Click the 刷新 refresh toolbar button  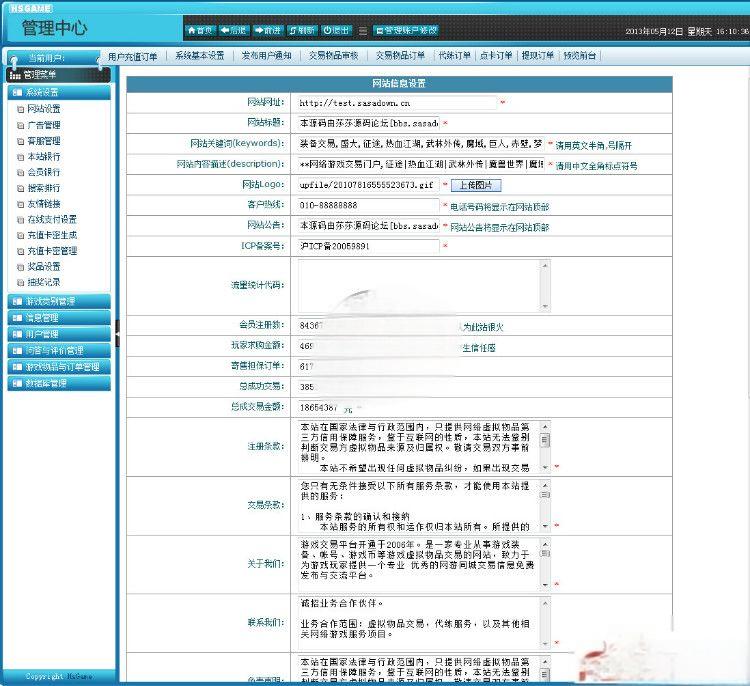(x=303, y=30)
